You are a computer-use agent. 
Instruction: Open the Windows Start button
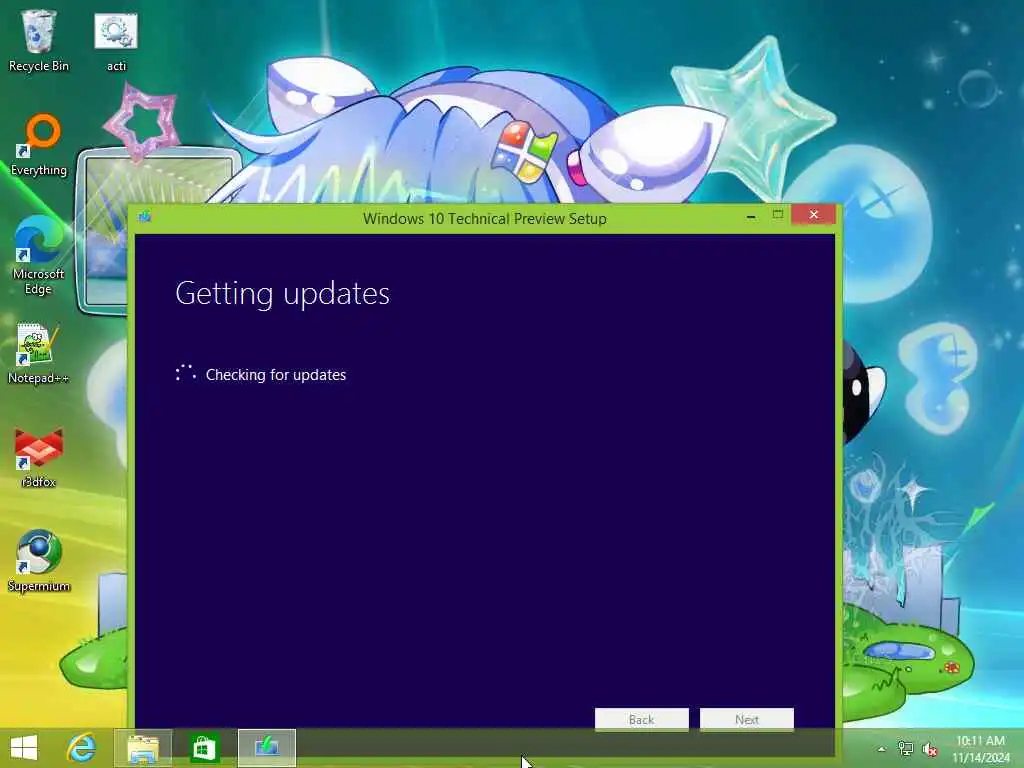coord(24,748)
